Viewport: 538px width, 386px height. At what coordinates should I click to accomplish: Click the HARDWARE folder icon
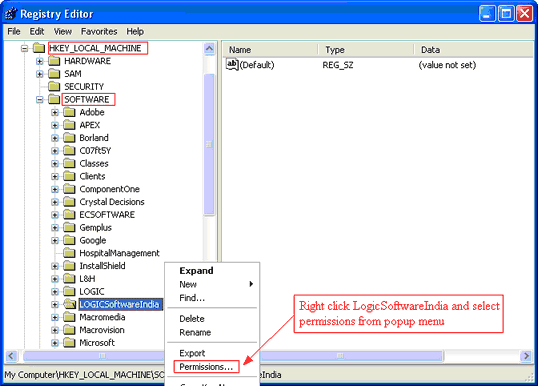54,61
